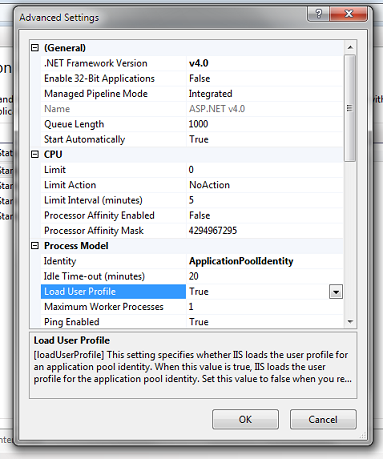Click the 4294967295 affinity mask value
This screenshot has height=459, width=383.
[213, 231]
